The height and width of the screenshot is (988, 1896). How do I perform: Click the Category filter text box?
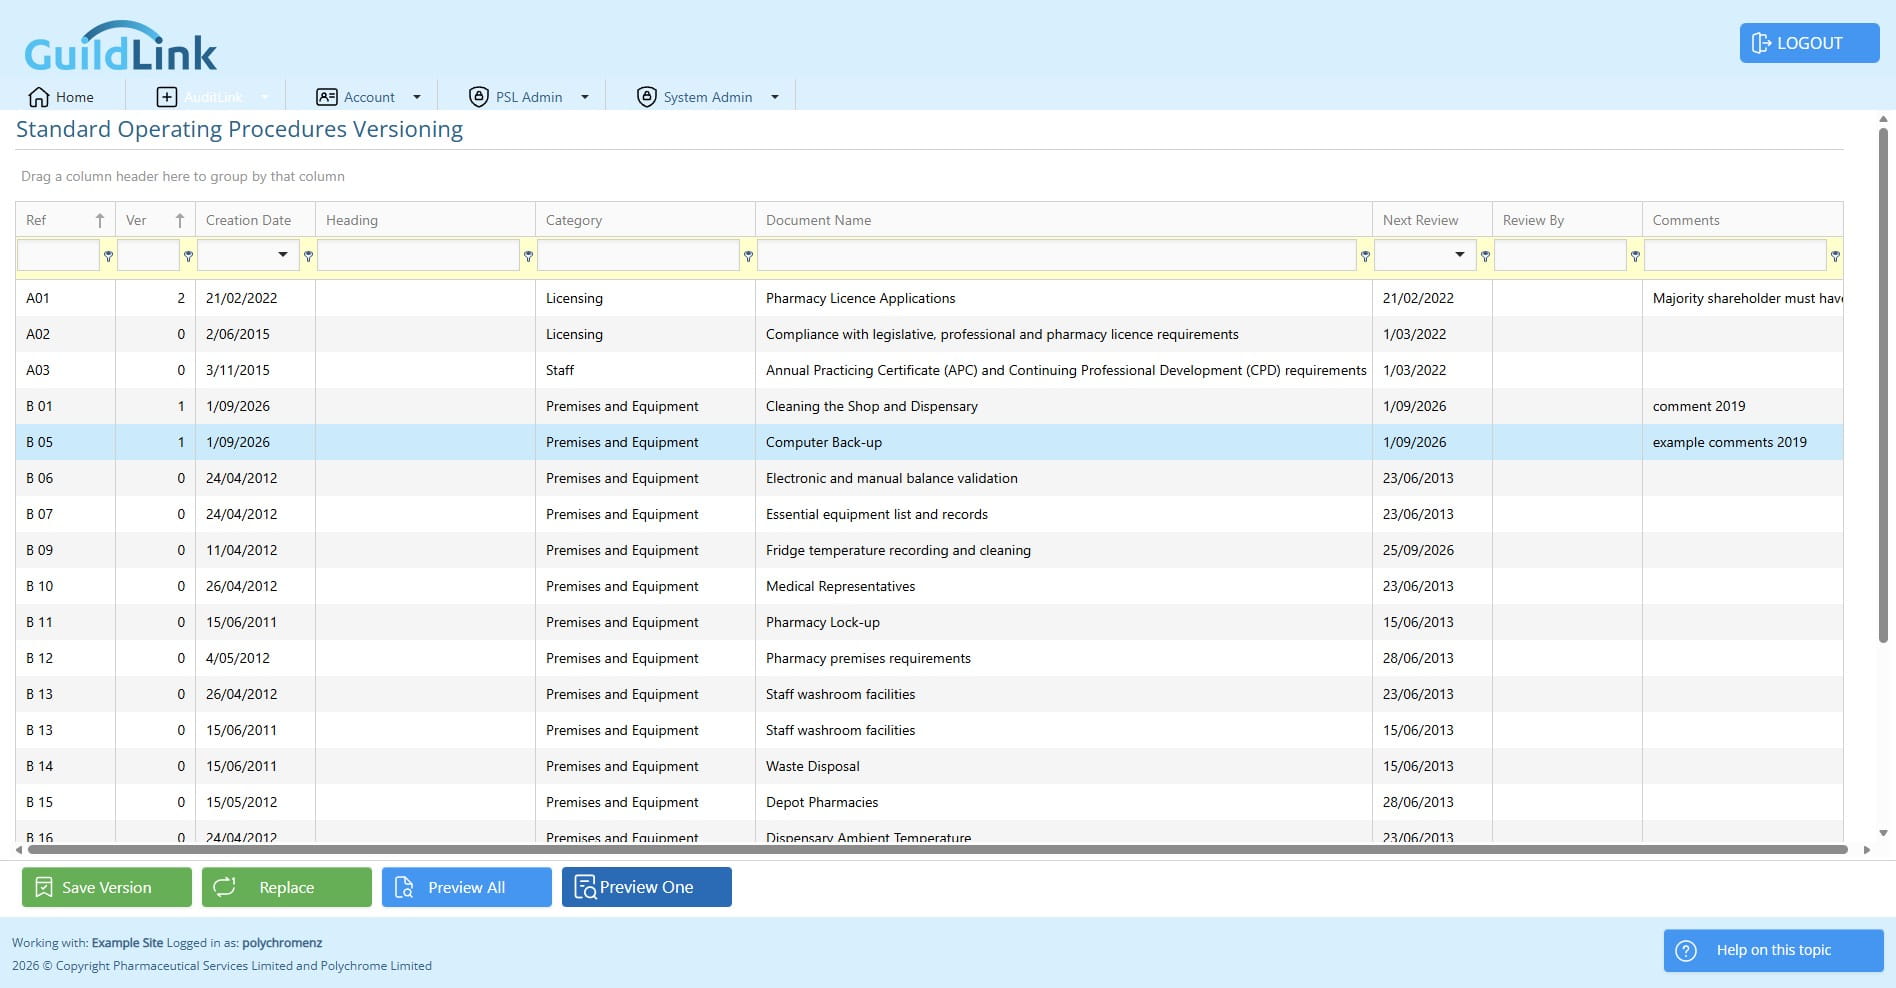point(639,255)
